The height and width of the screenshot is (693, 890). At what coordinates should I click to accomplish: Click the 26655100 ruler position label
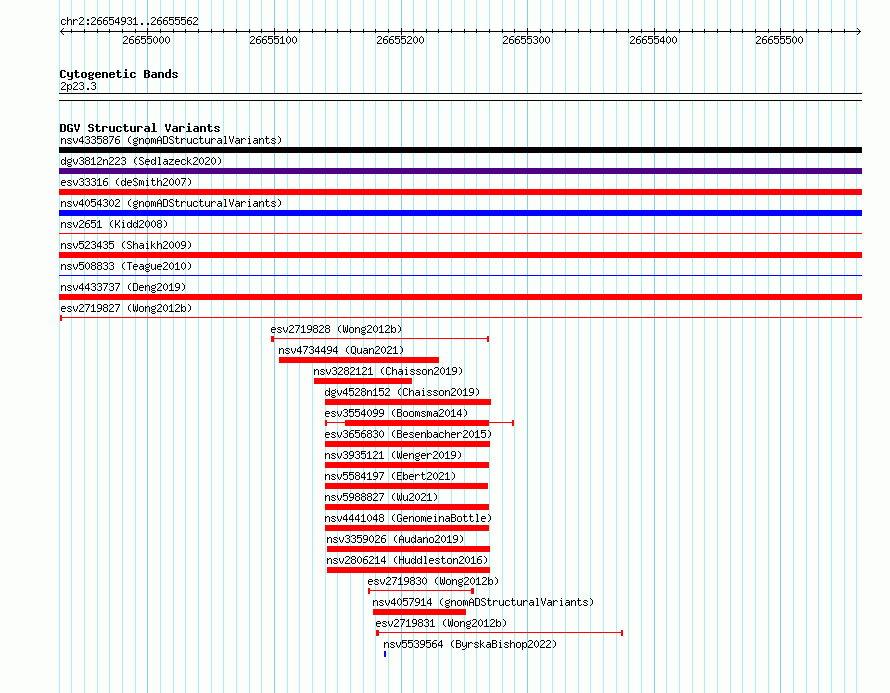[x=273, y=40]
